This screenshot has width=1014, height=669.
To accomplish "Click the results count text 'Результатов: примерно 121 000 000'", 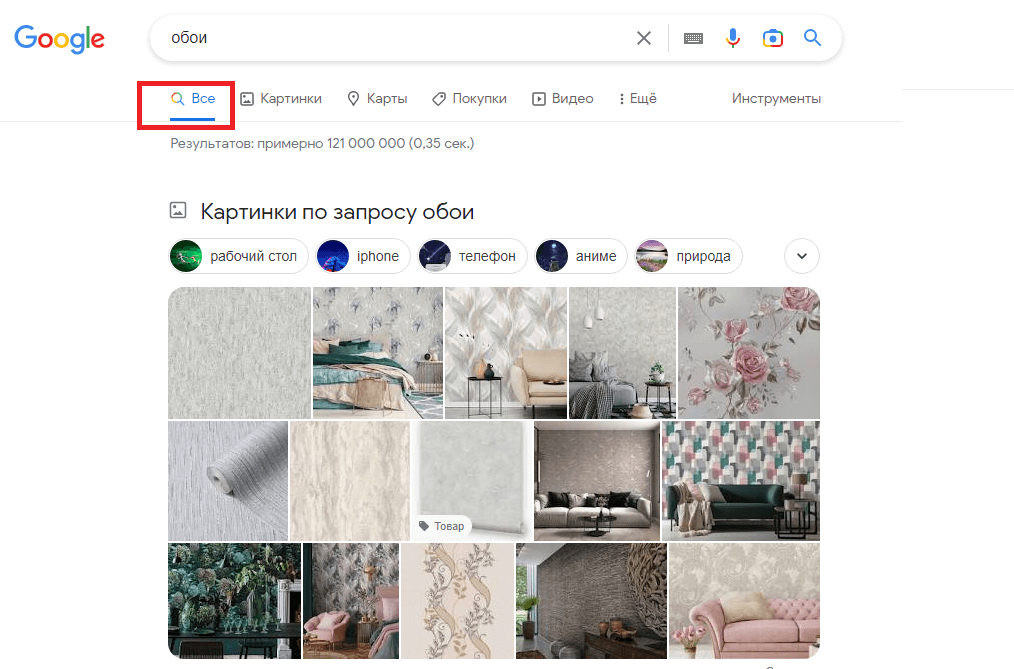I will click(288, 143).
